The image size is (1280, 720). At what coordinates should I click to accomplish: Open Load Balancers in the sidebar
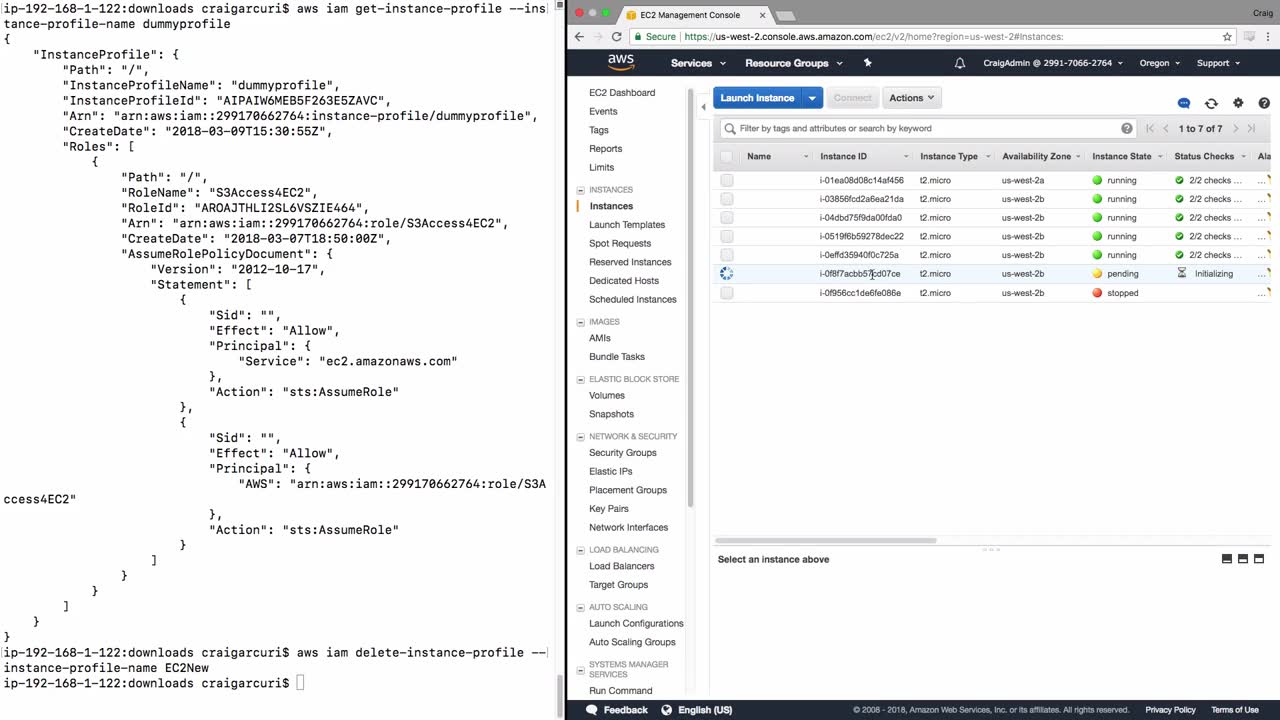tap(621, 566)
